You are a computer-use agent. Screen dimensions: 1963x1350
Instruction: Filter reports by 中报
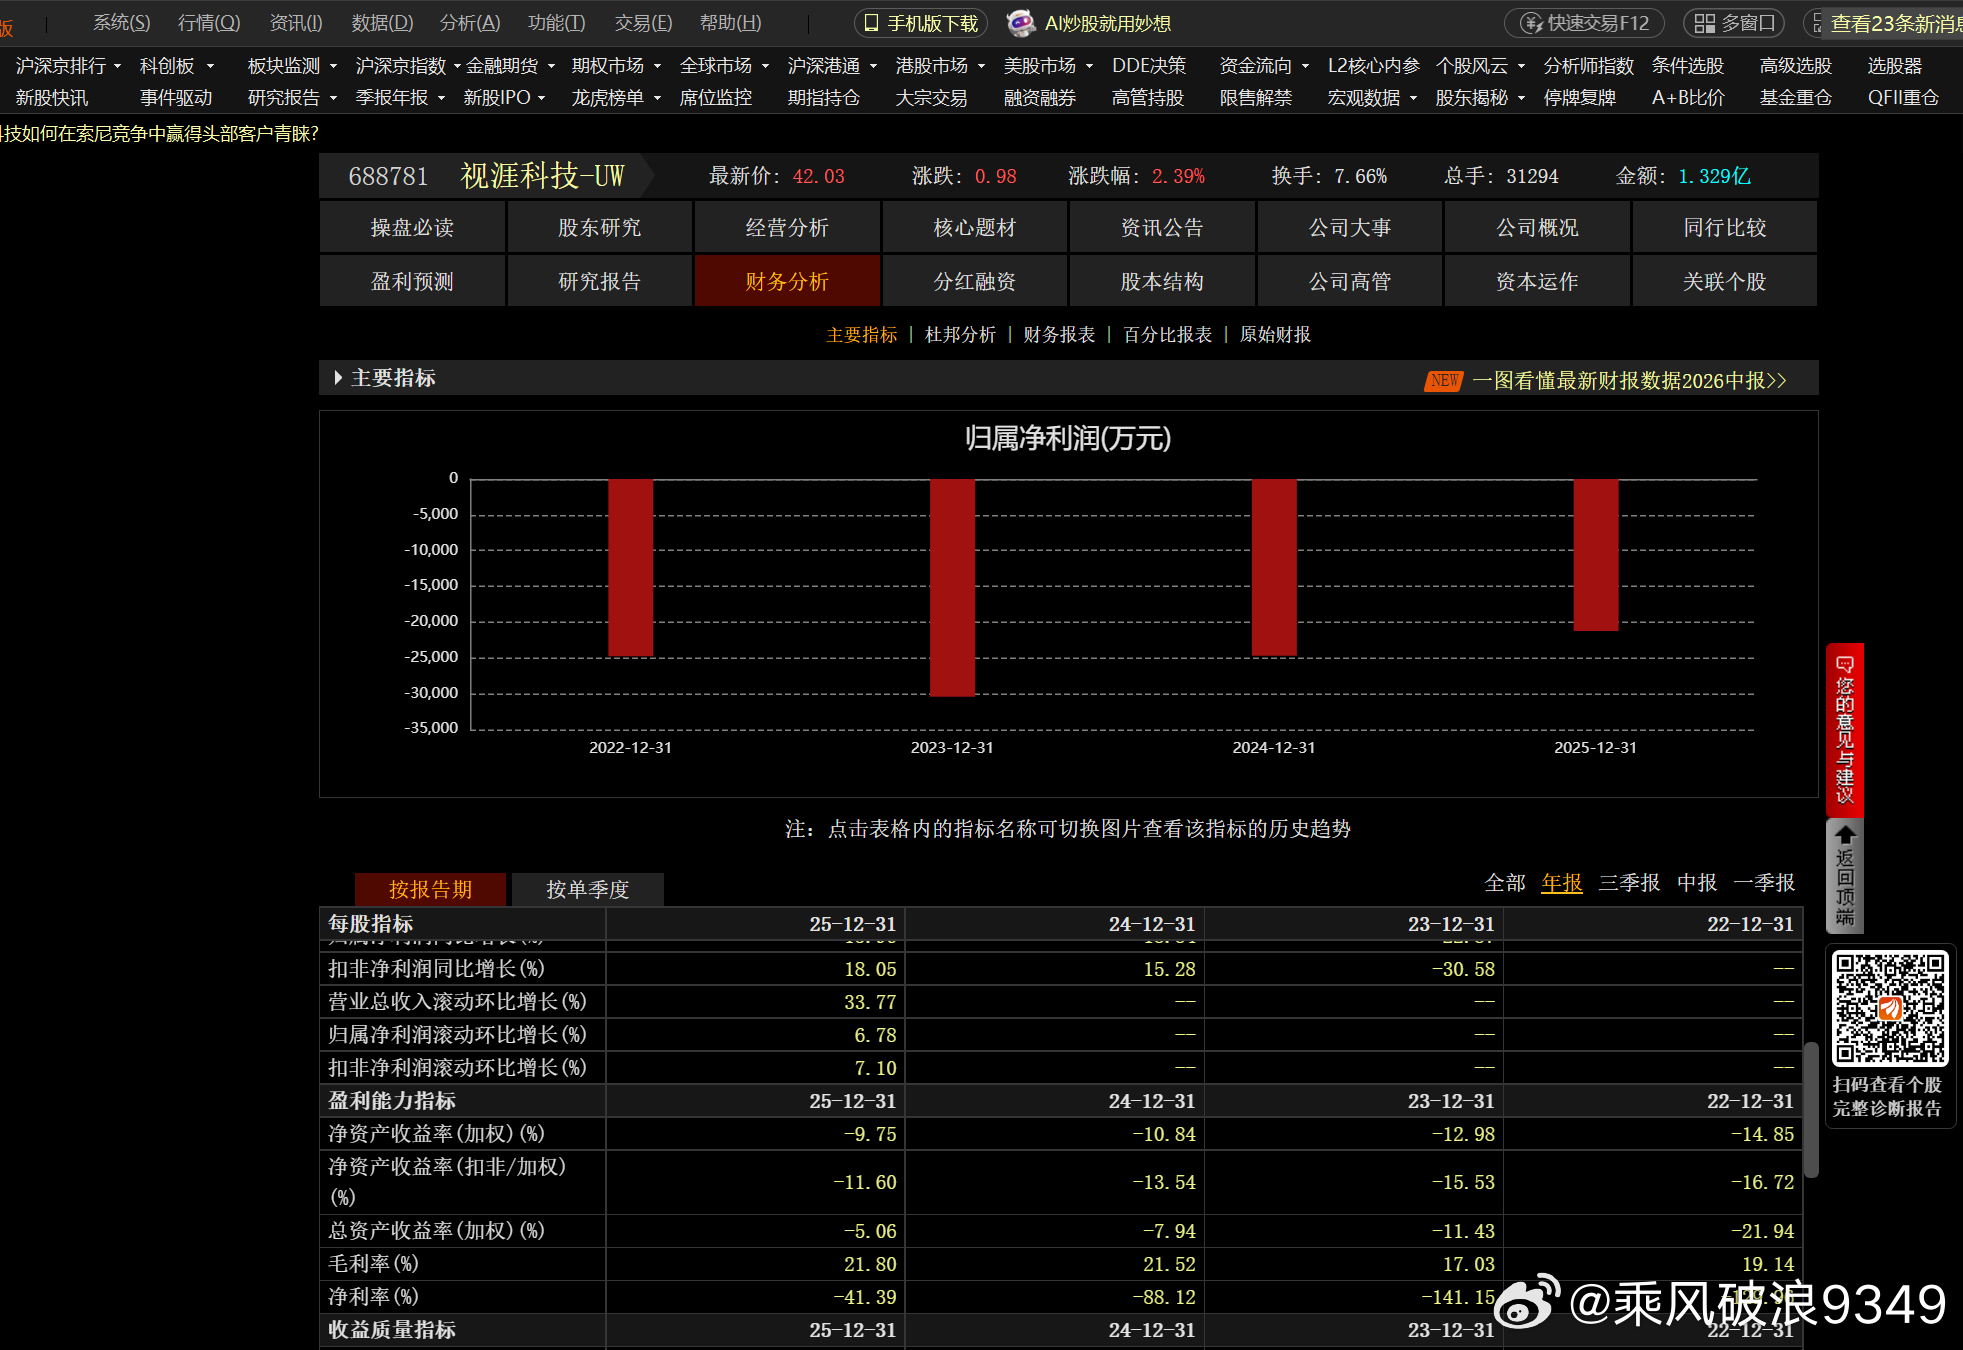[x=1697, y=883]
